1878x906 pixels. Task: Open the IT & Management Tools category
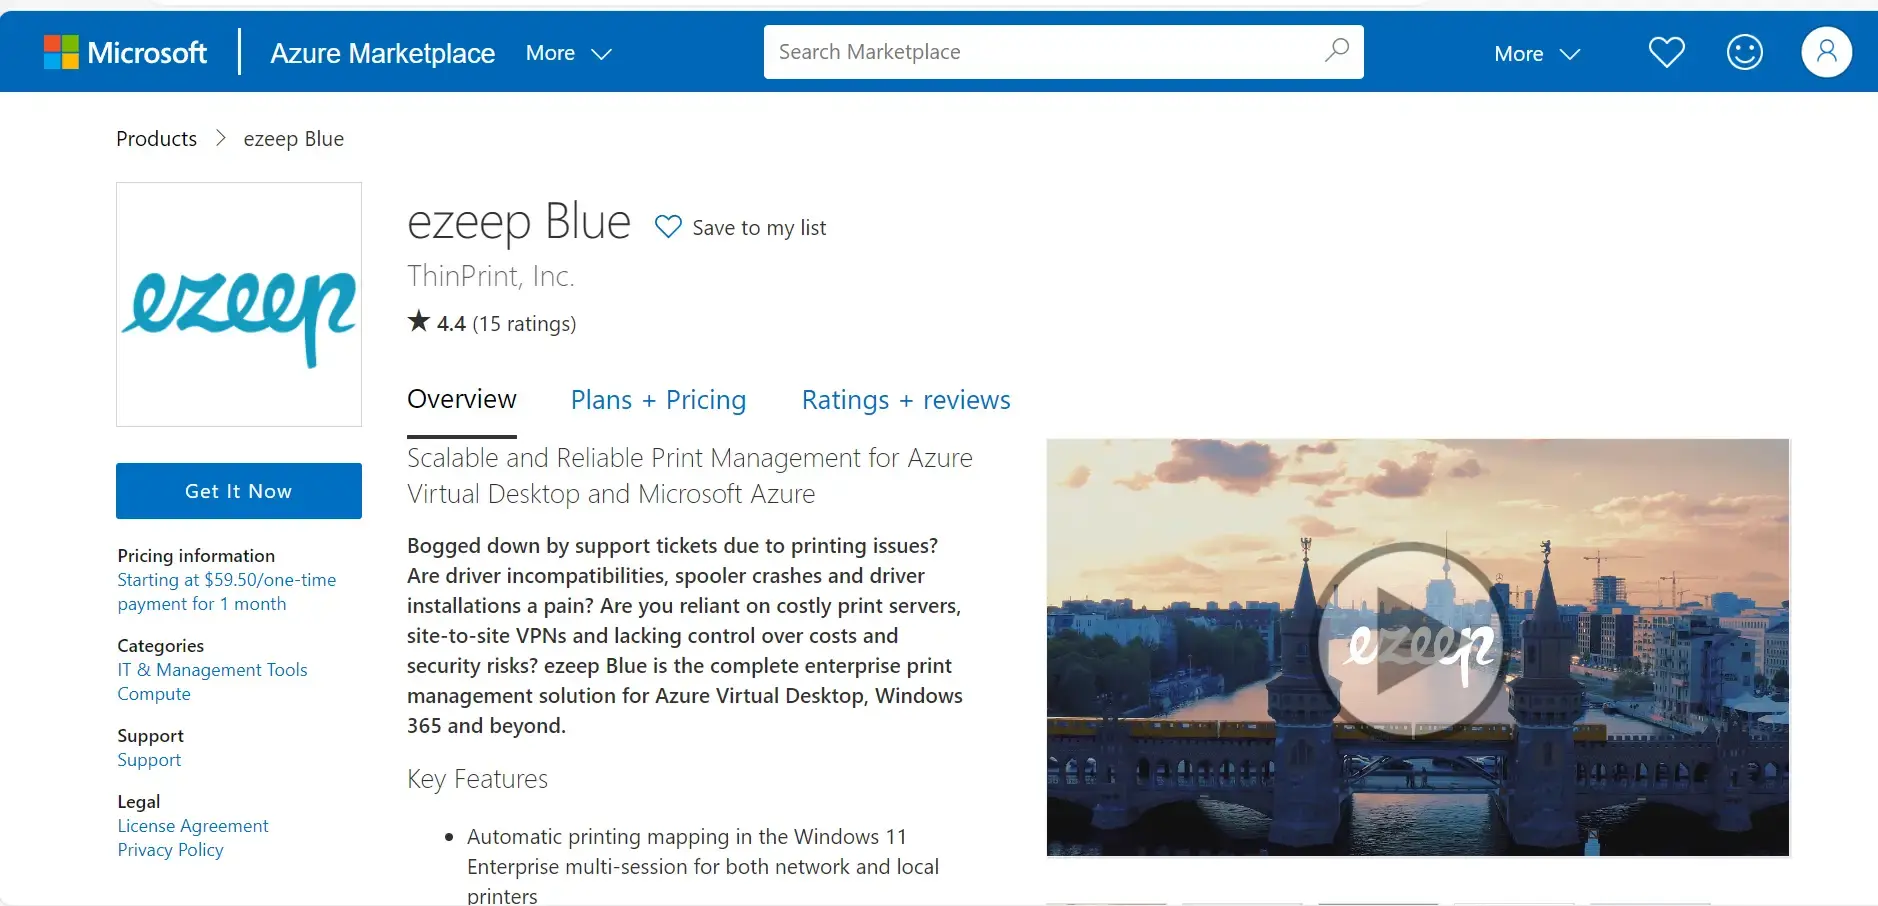(211, 669)
